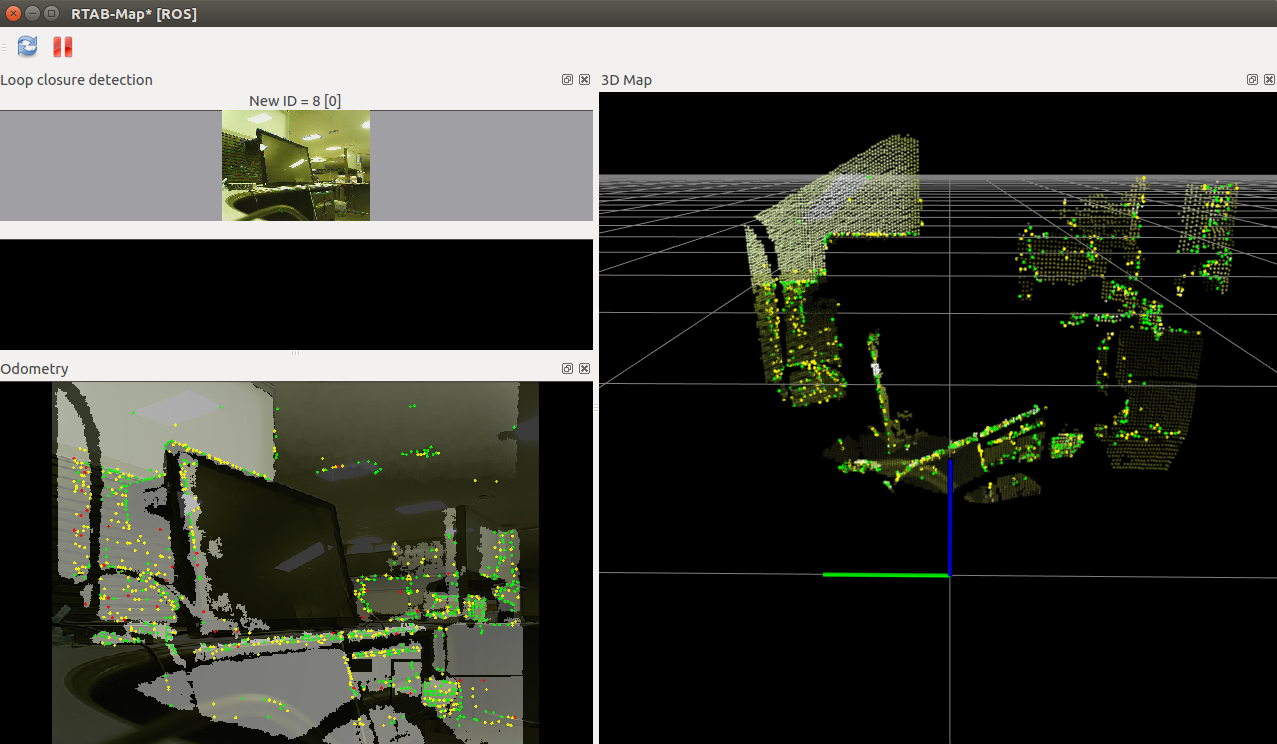
Task: Close the Odometry panel
Action: (x=584, y=369)
